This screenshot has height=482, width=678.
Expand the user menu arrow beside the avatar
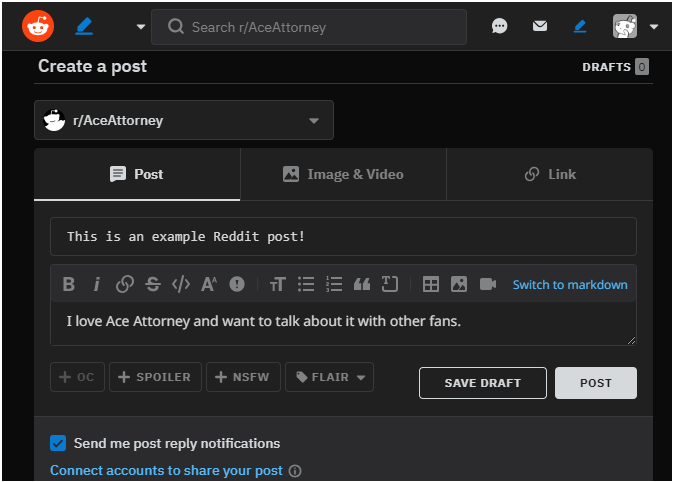coord(654,27)
